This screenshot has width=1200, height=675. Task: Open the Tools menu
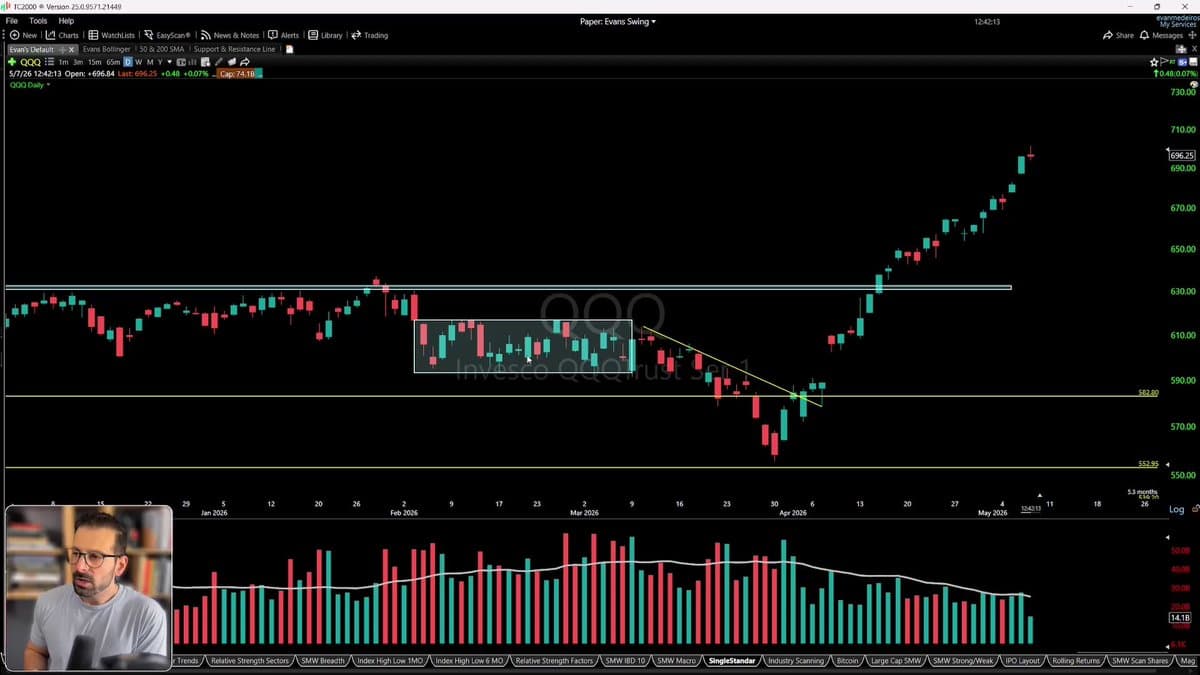38,21
